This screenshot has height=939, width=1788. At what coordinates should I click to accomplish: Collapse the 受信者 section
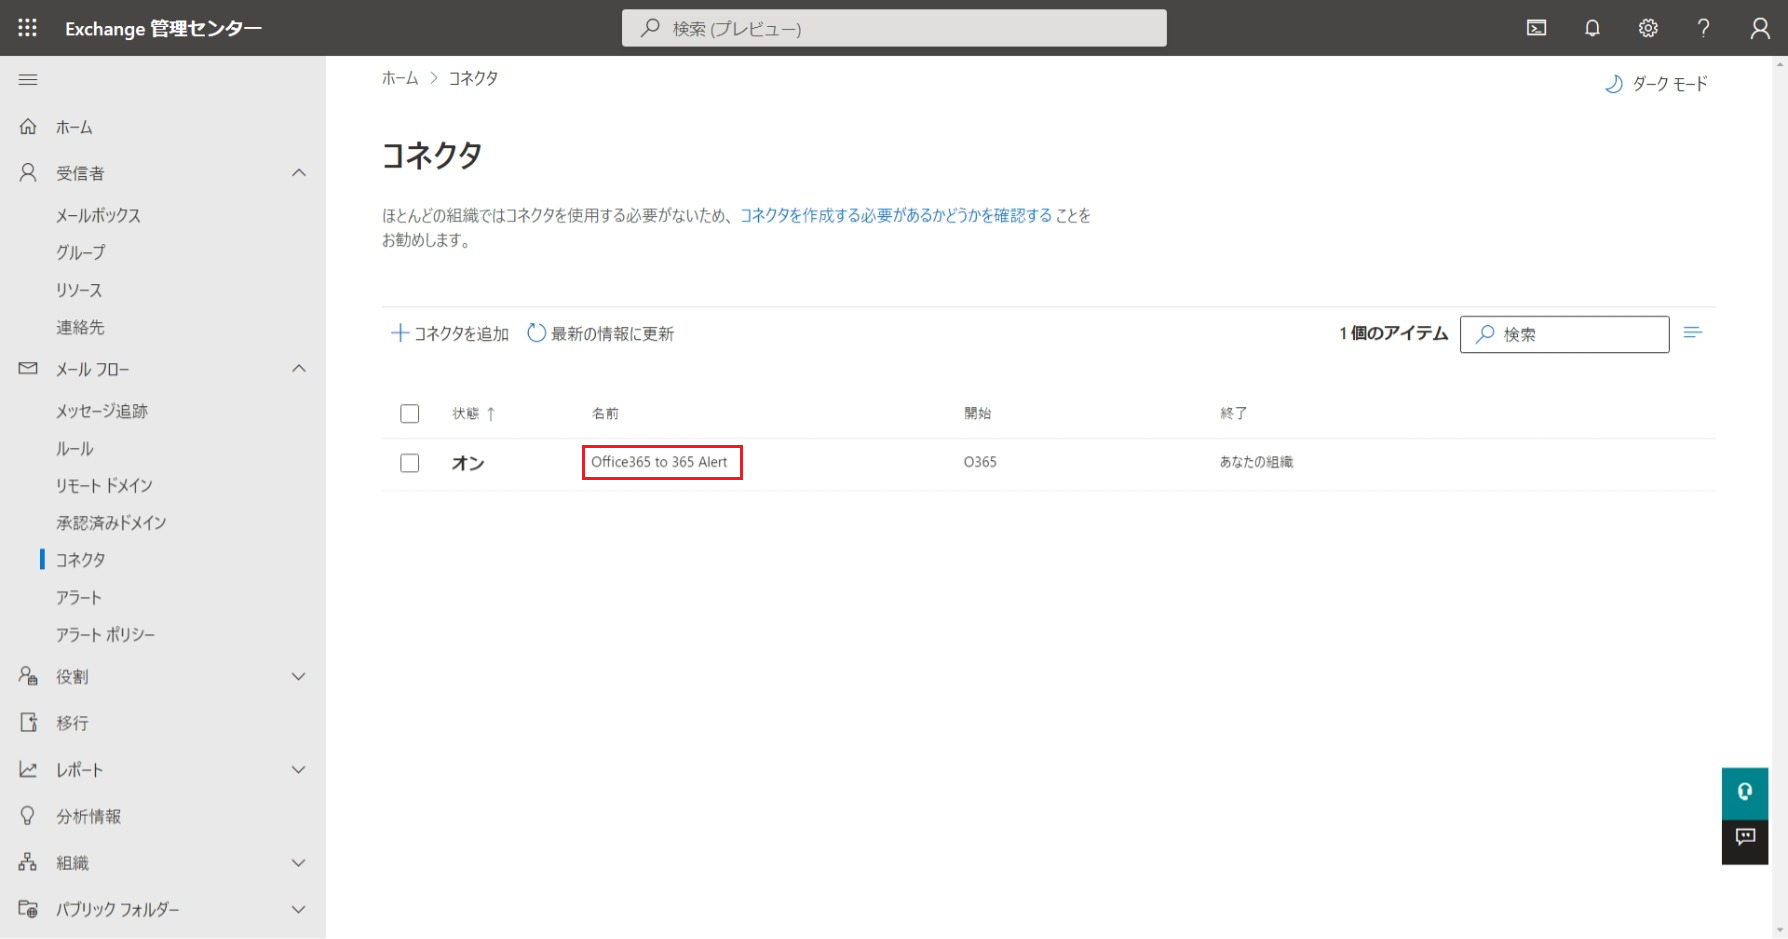(298, 173)
